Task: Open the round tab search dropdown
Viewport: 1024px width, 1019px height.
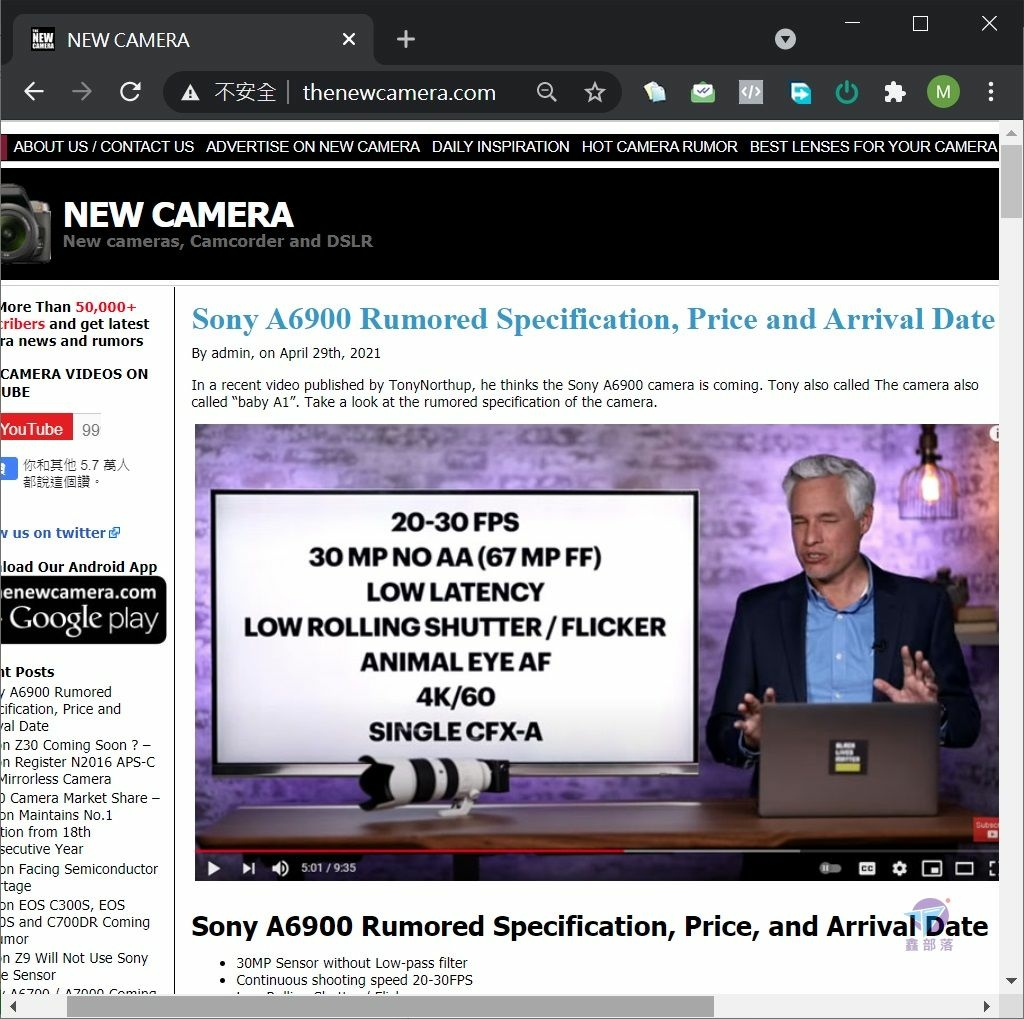Action: pos(785,39)
